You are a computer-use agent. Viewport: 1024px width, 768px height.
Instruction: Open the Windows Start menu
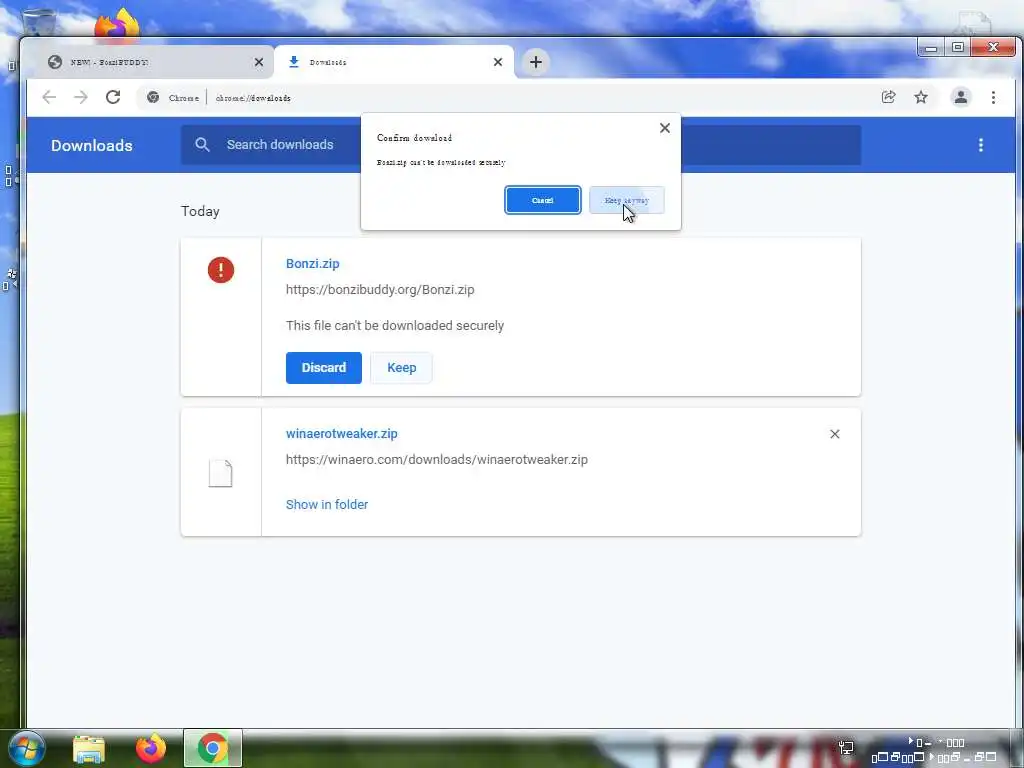(x=25, y=748)
